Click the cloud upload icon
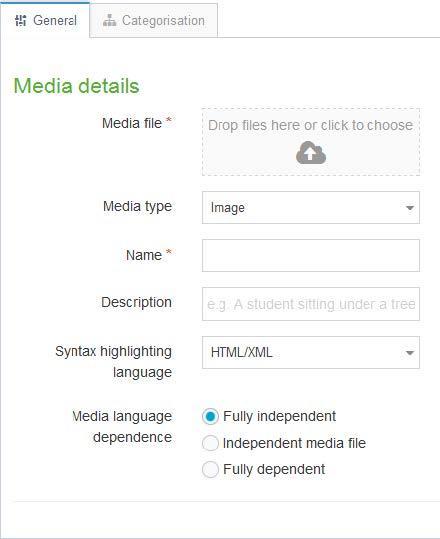 pos(311,153)
